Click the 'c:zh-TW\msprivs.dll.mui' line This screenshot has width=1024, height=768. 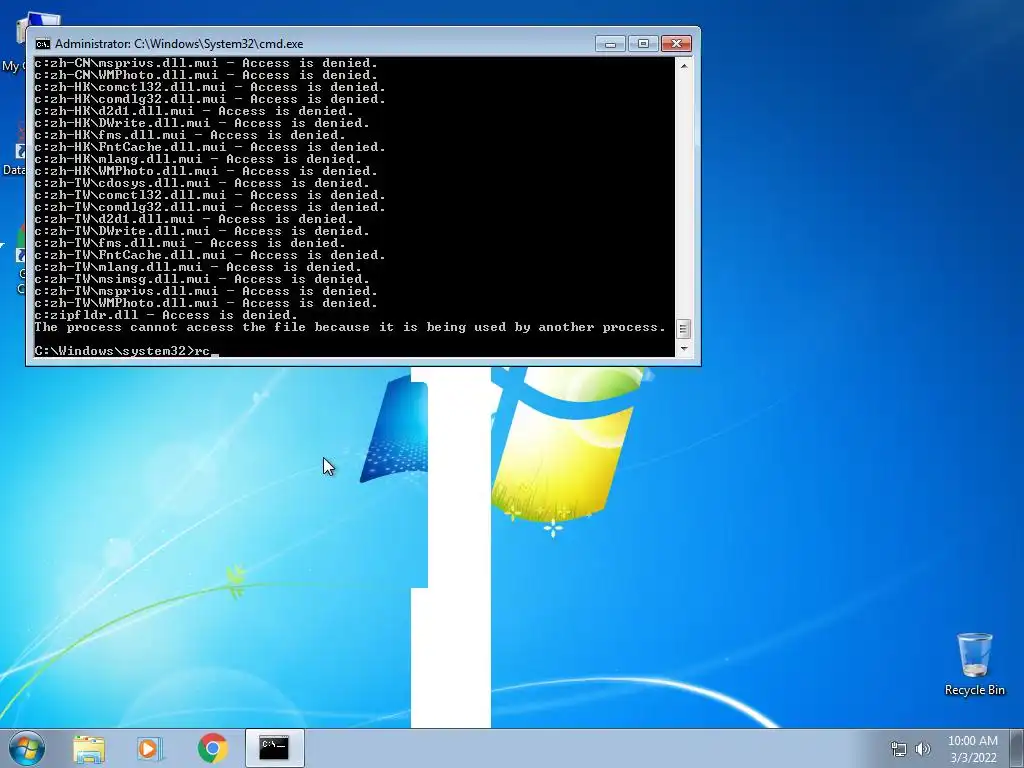click(206, 291)
